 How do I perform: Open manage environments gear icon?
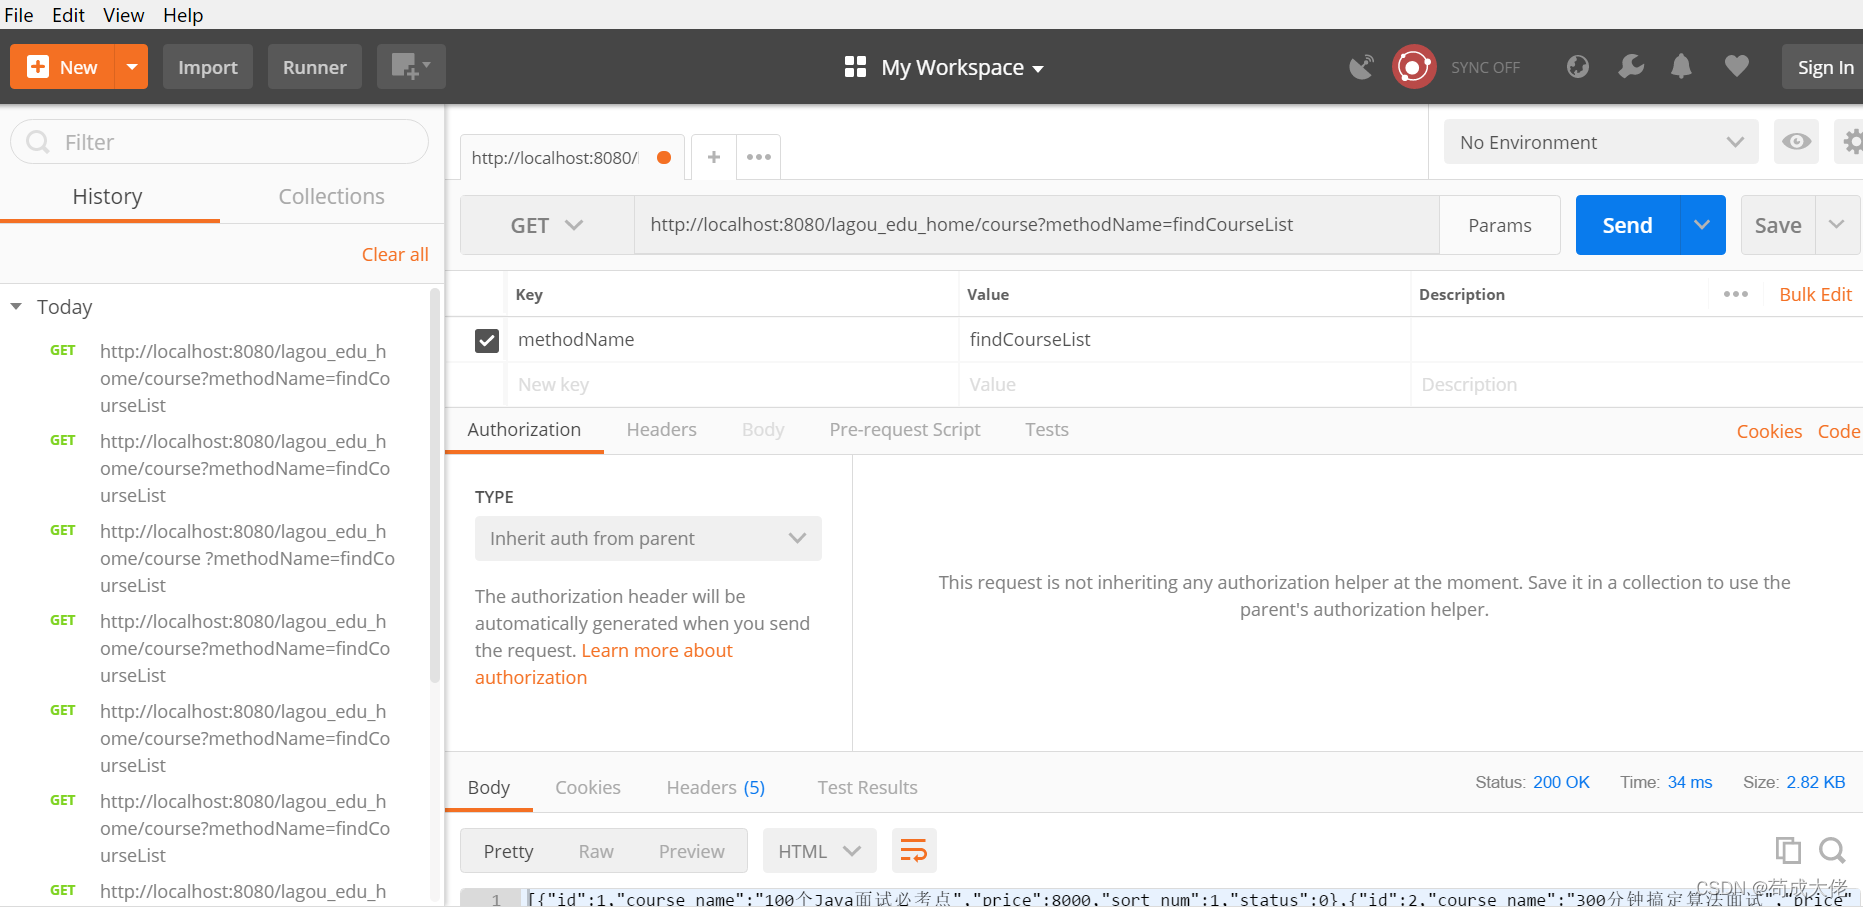1851,142
